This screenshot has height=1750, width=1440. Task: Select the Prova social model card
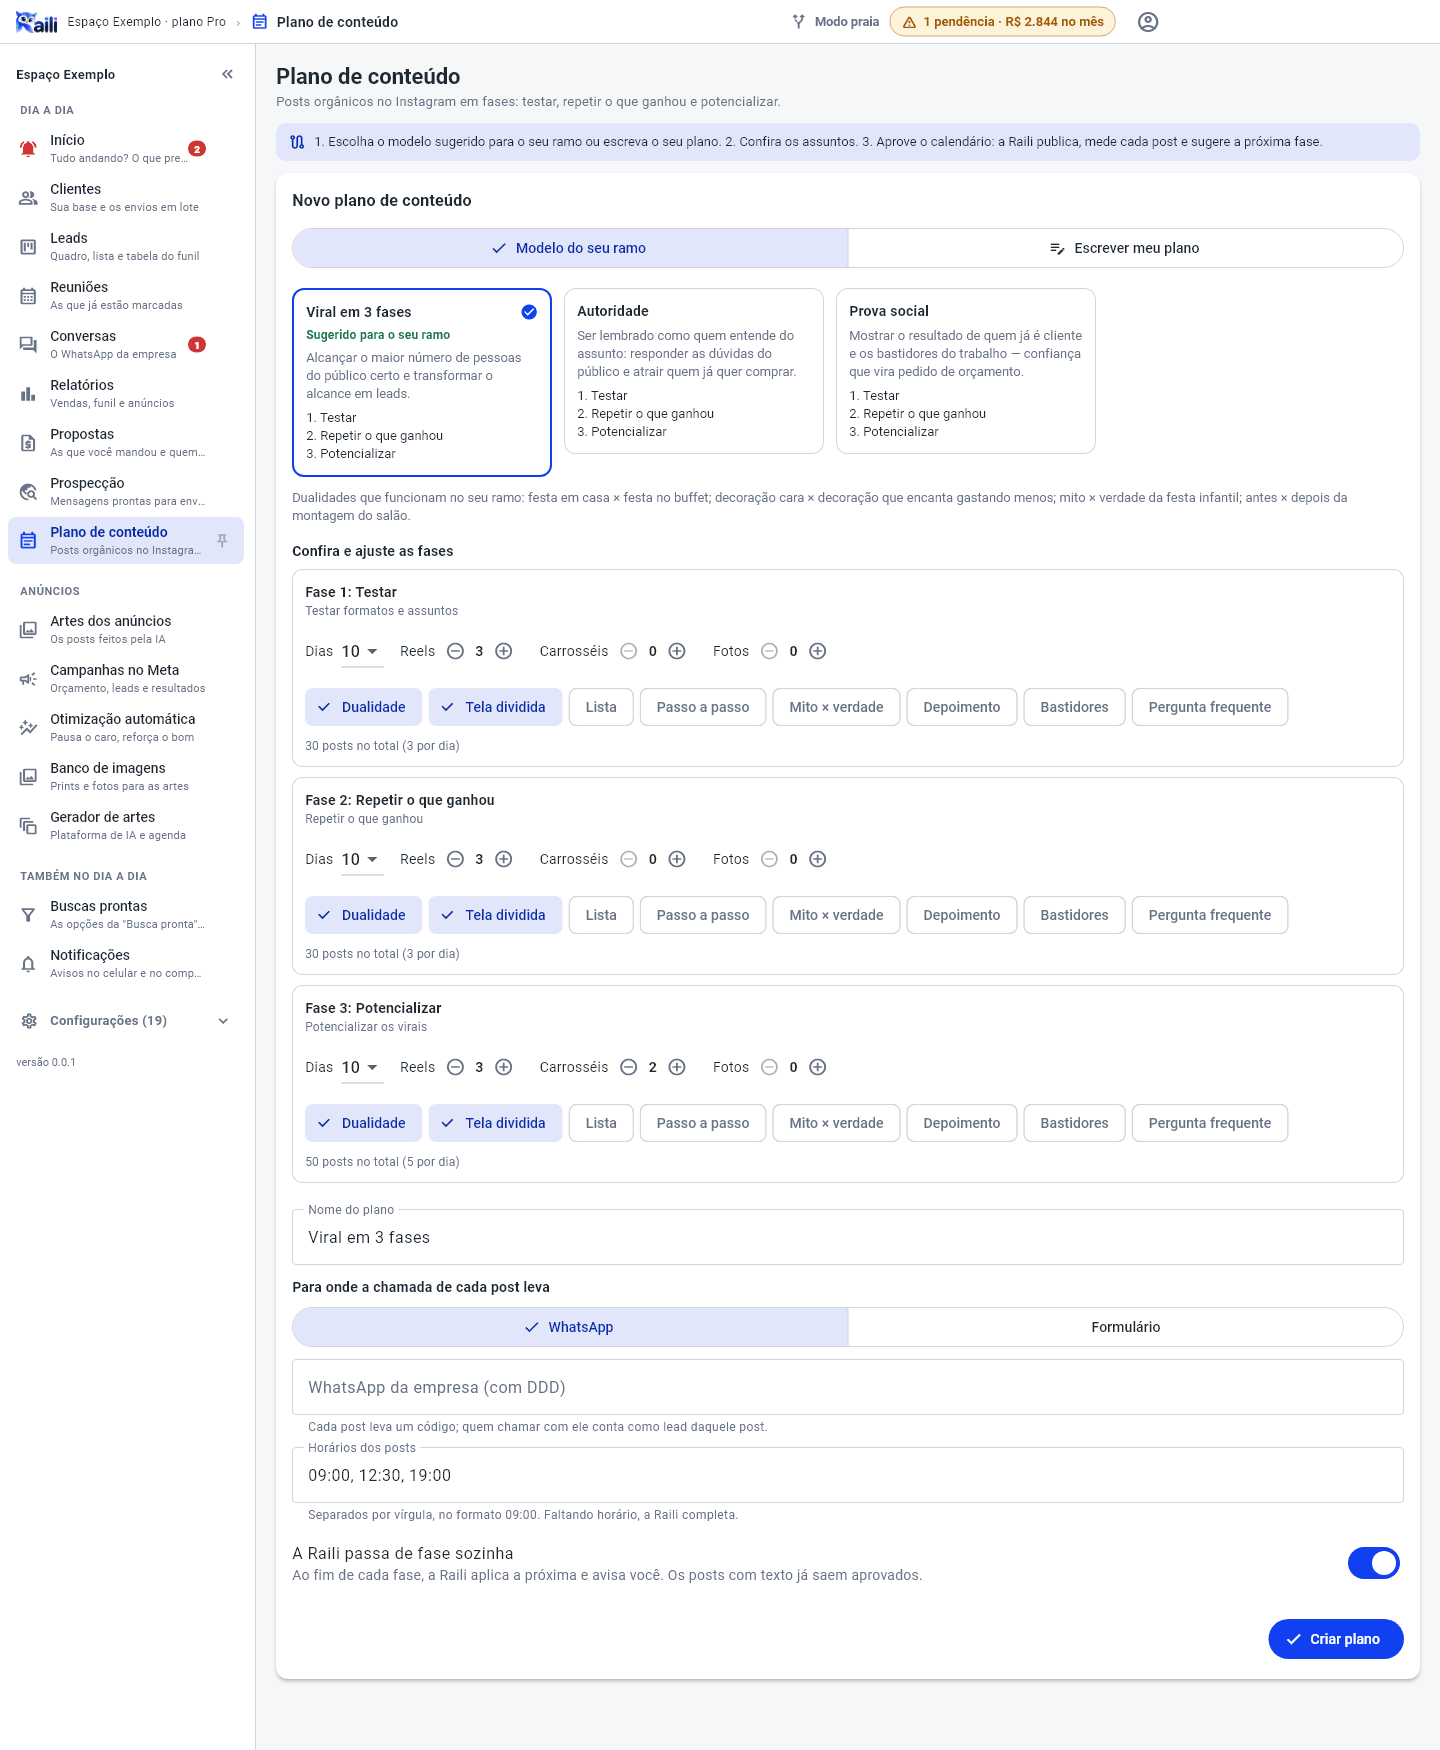(x=966, y=371)
